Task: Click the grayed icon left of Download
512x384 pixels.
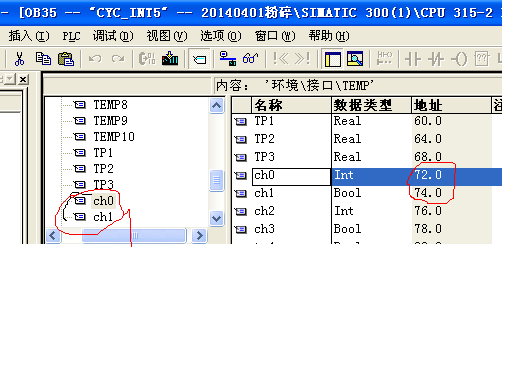Action: pos(147,59)
